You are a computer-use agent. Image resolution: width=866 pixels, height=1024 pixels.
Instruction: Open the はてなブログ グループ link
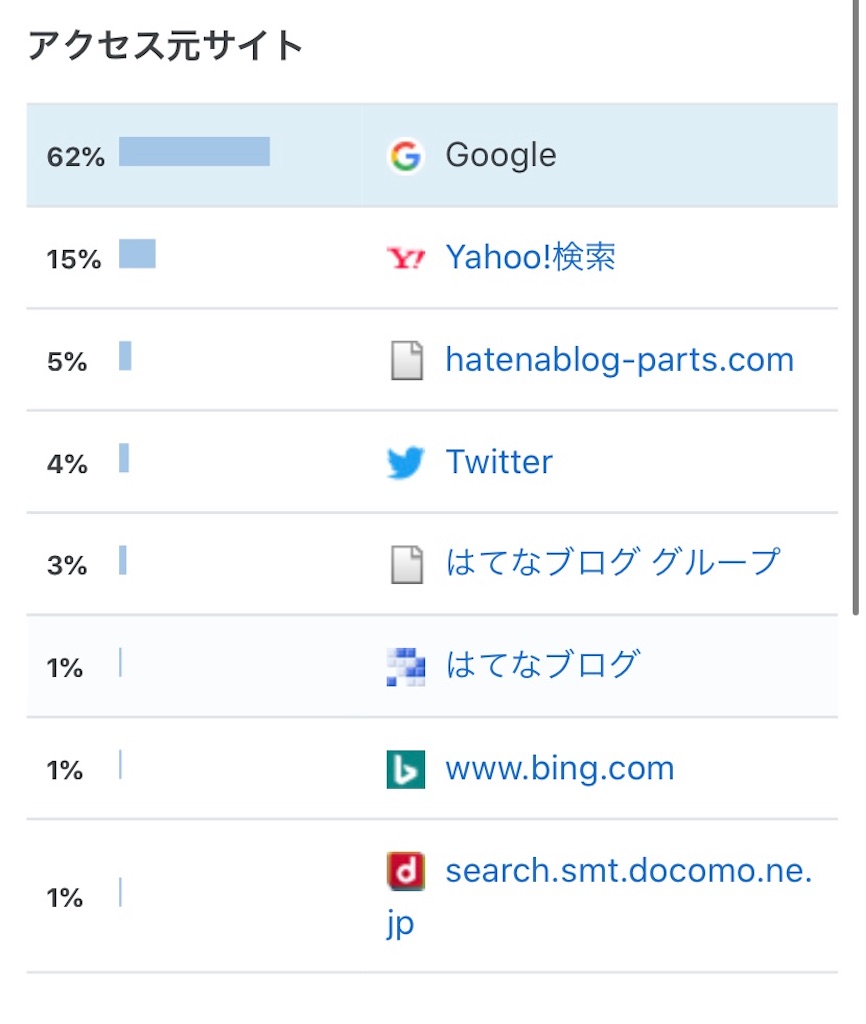[613, 563]
